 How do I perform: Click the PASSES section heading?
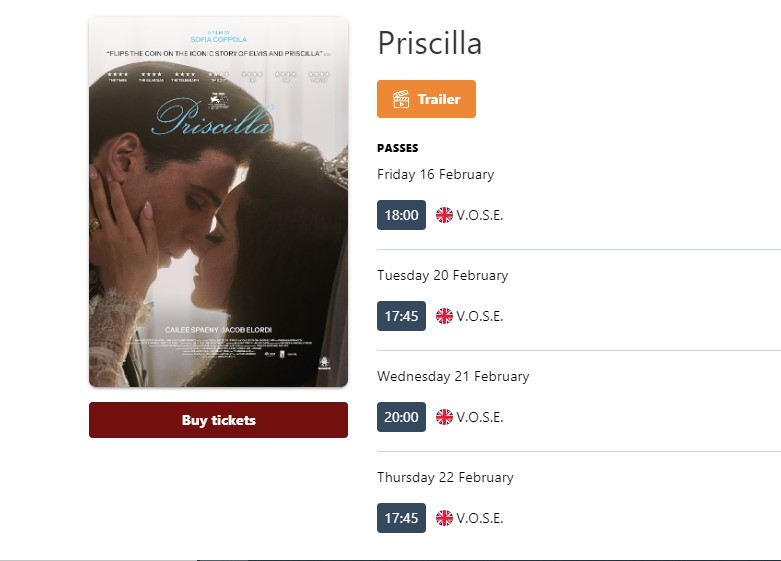pyautogui.click(x=397, y=148)
